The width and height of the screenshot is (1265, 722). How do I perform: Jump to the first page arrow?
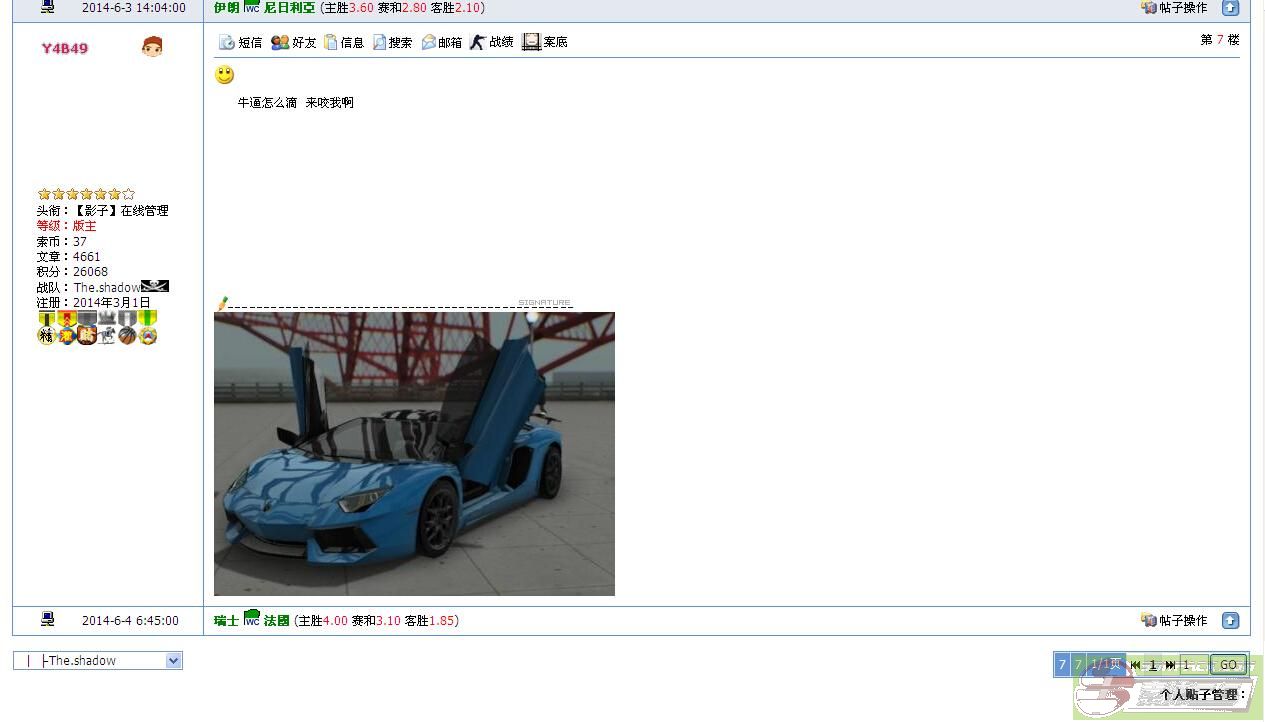pos(1135,665)
